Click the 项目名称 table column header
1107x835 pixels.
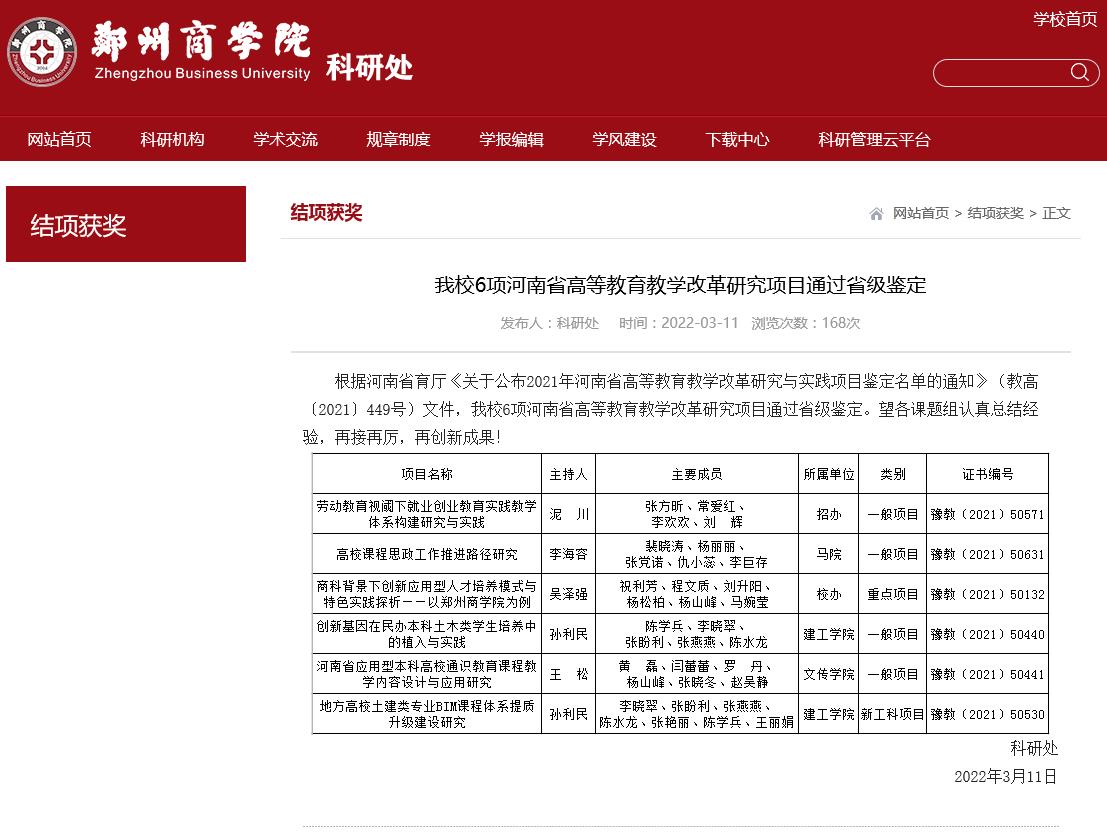click(x=426, y=474)
